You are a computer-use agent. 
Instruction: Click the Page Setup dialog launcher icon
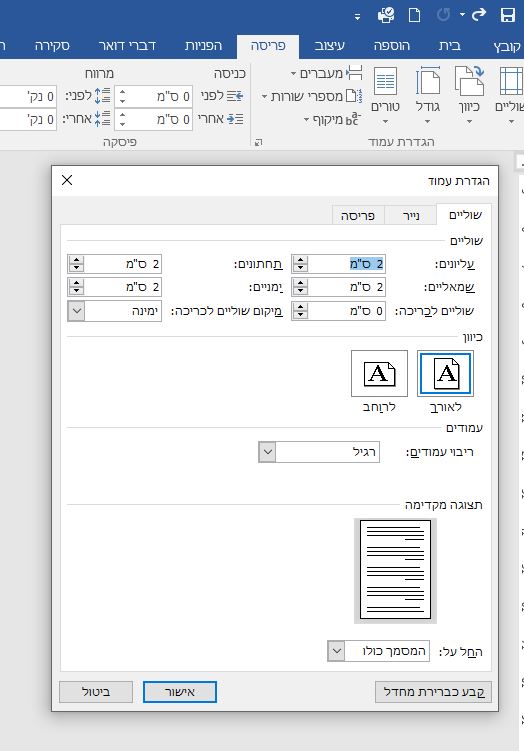[x=259, y=142]
